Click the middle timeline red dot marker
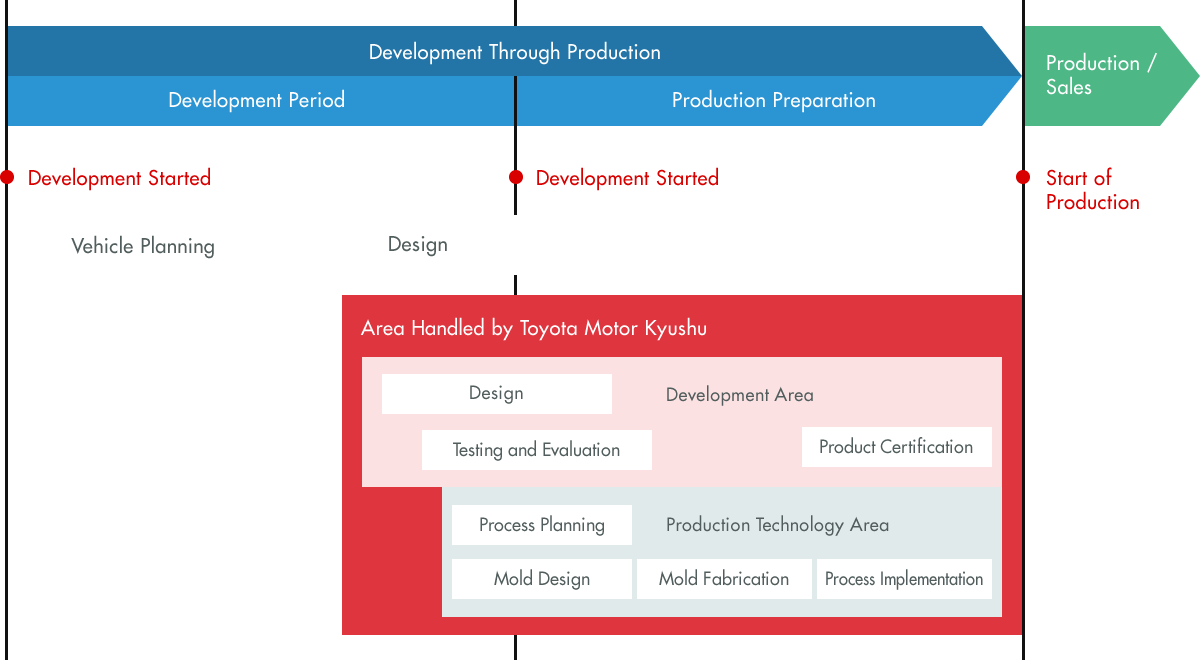This screenshot has height=660, width=1200. (516, 177)
